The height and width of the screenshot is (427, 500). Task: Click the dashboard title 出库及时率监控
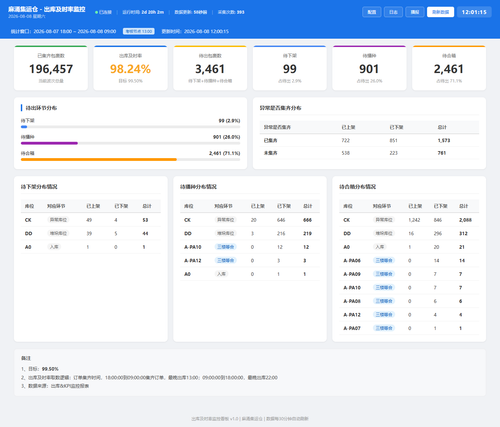point(64,9)
